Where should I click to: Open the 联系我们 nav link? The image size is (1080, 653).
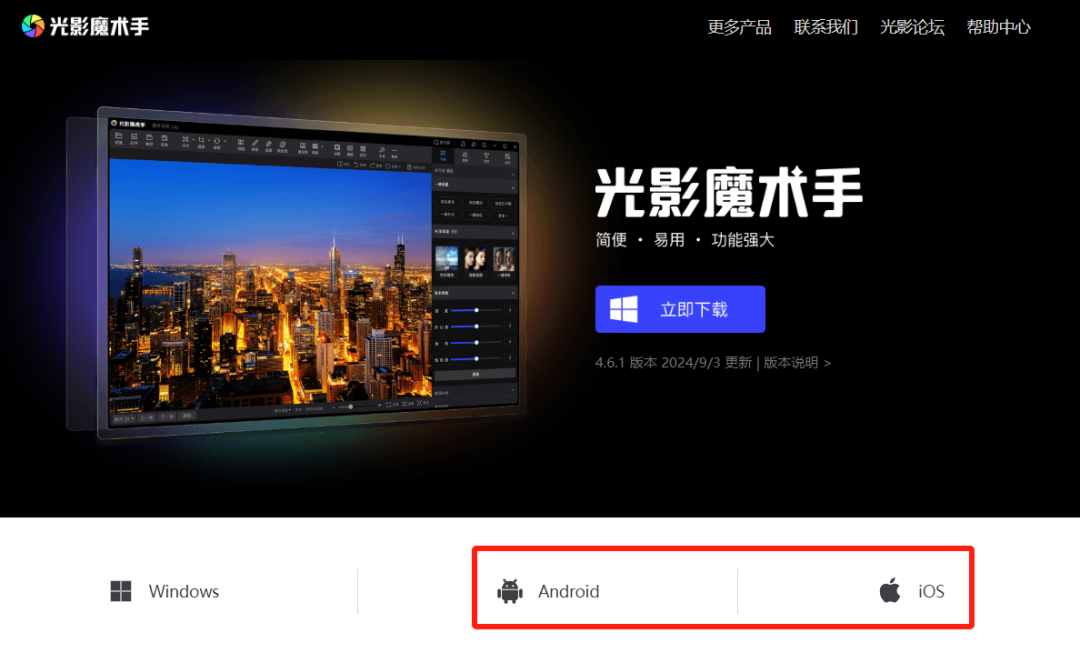(x=825, y=27)
